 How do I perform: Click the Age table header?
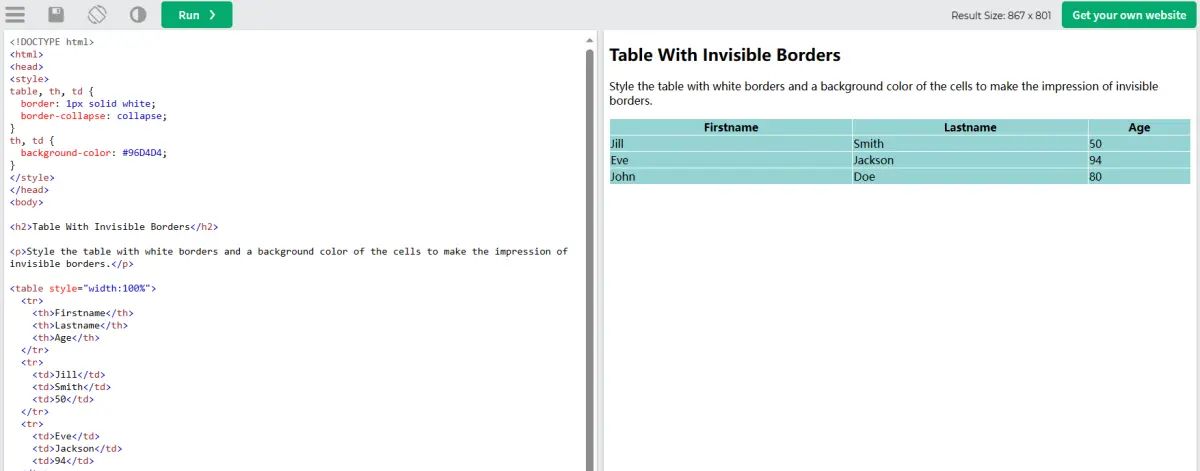tap(1139, 127)
